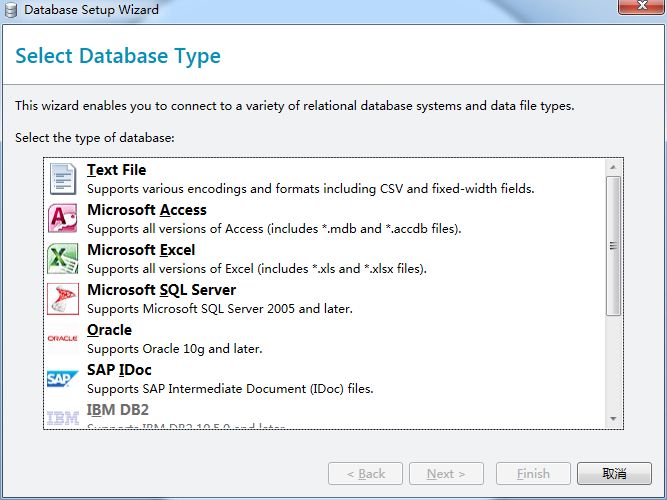Choose the SAP IDoc option

click(119, 370)
